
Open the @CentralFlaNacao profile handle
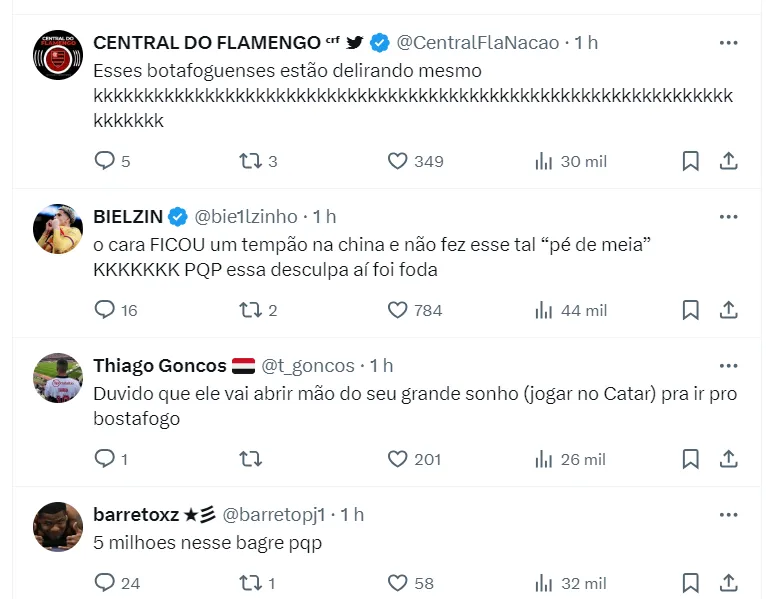[x=477, y=43]
